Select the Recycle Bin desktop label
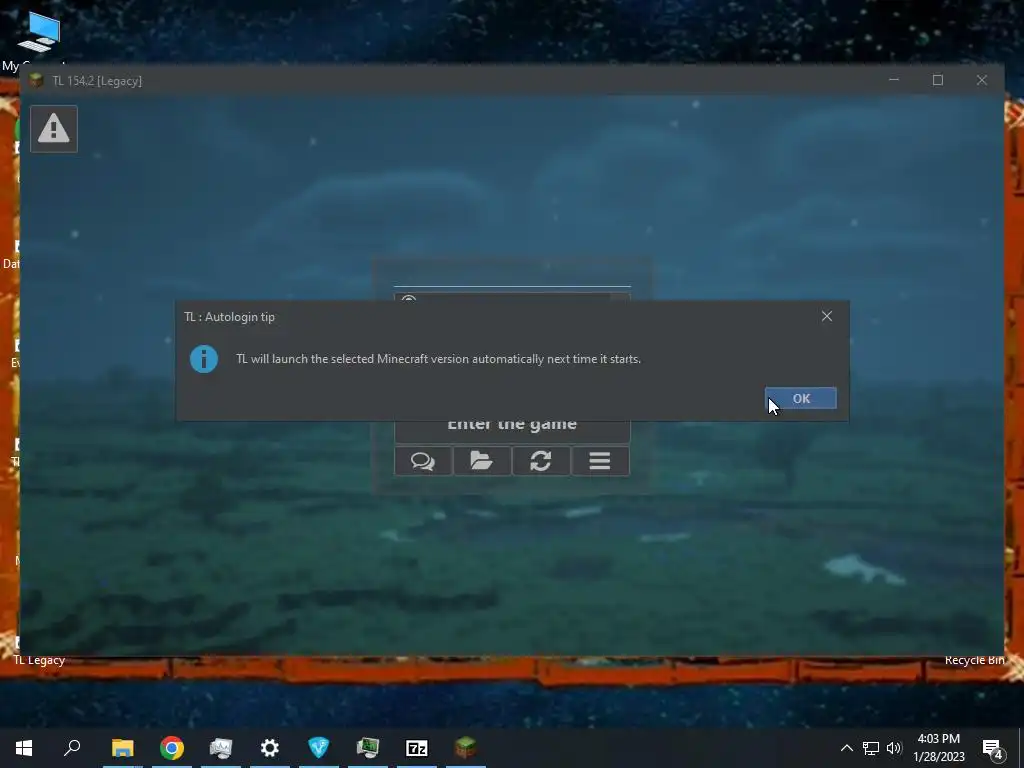Image resolution: width=1024 pixels, height=768 pixels. coord(974,660)
